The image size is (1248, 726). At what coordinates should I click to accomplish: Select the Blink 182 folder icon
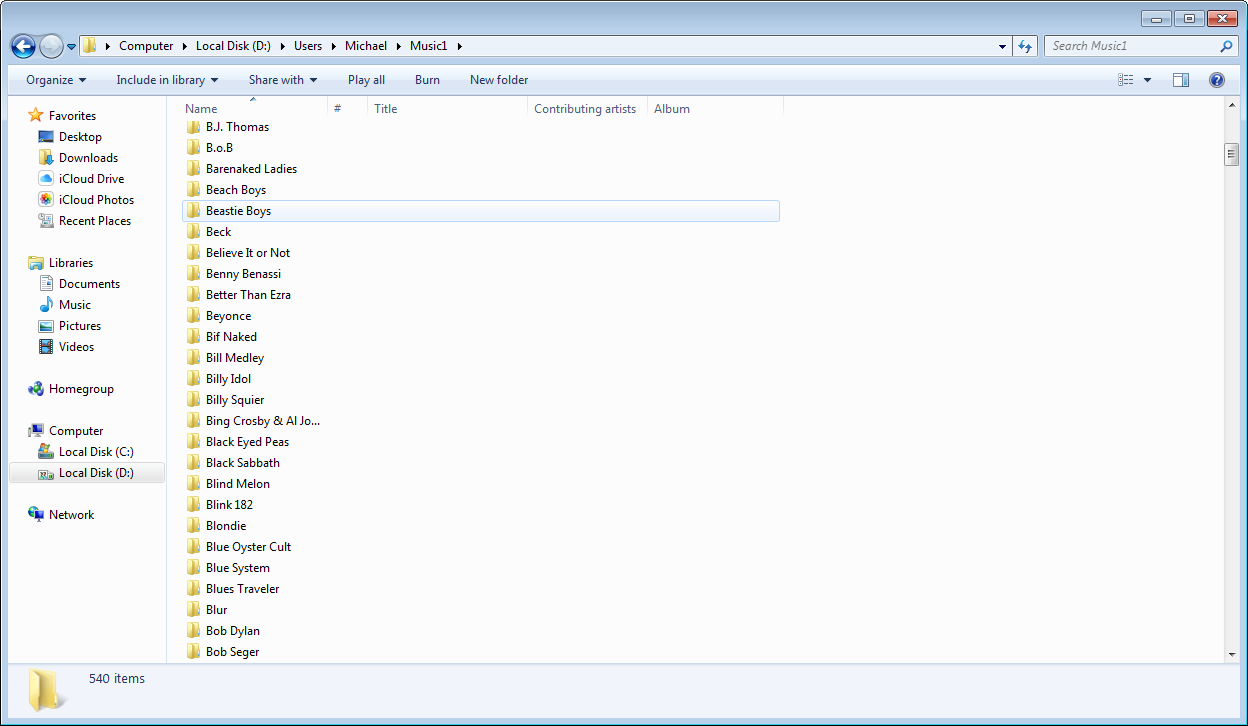(x=194, y=505)
